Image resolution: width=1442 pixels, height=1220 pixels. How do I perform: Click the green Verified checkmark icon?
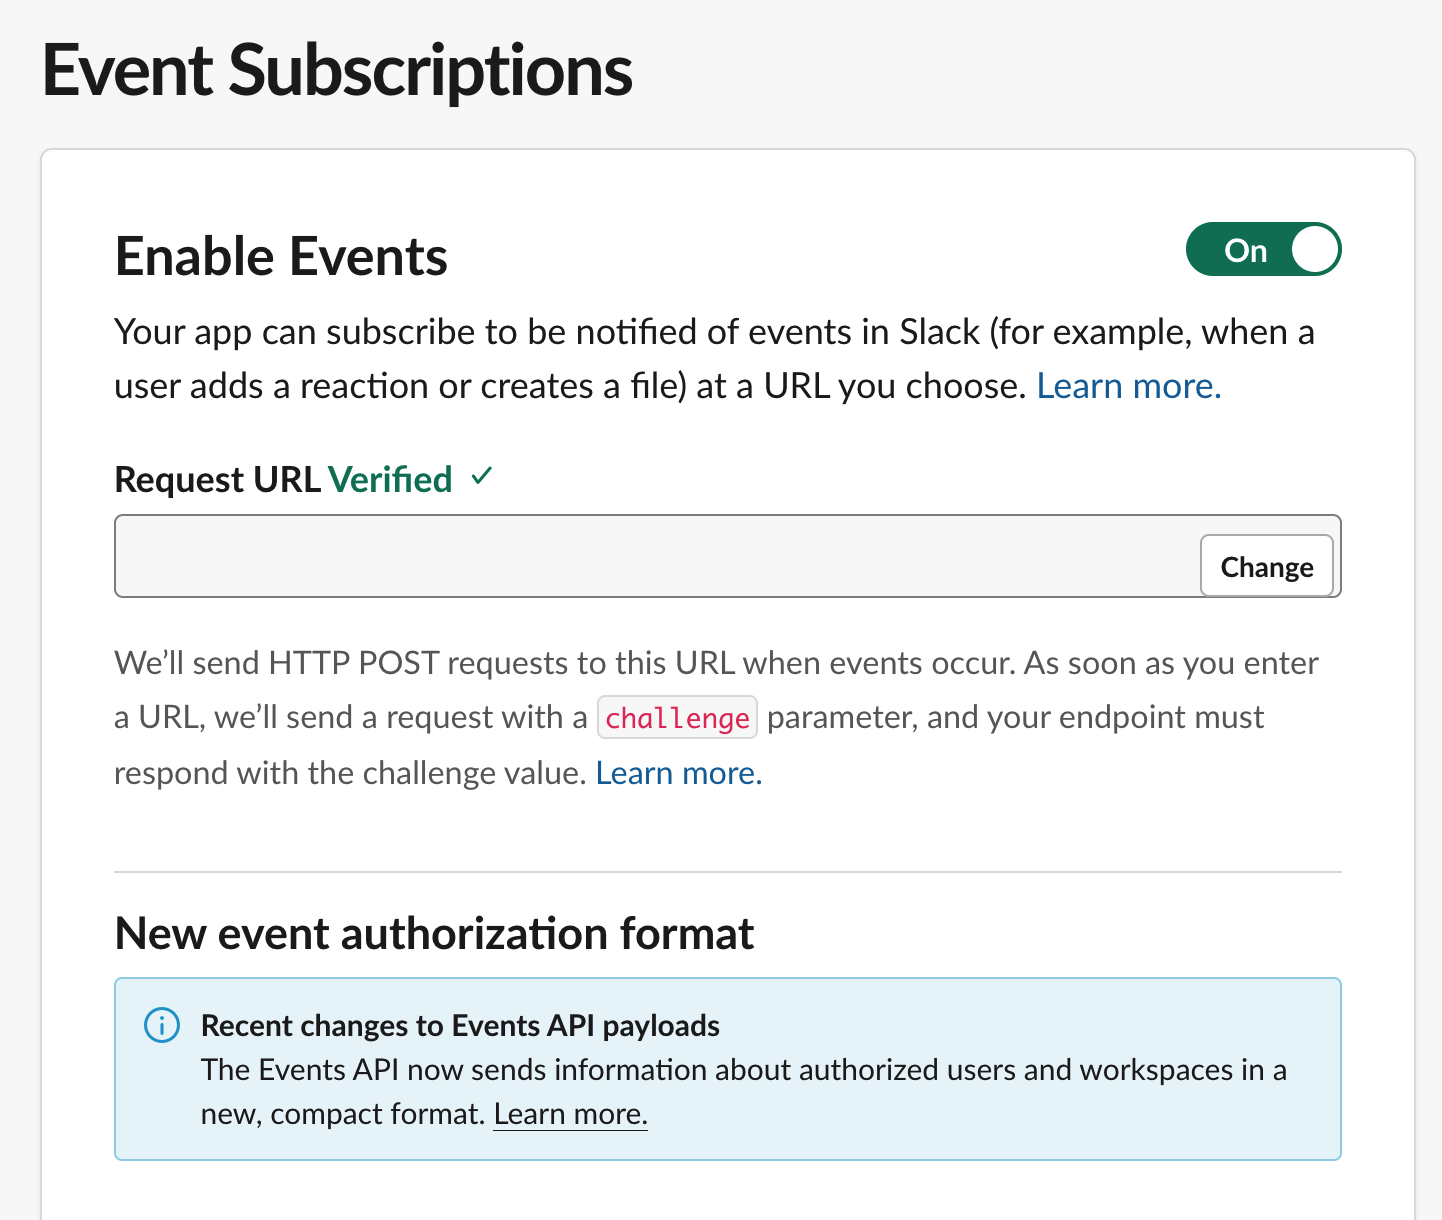tap(482, 476)
